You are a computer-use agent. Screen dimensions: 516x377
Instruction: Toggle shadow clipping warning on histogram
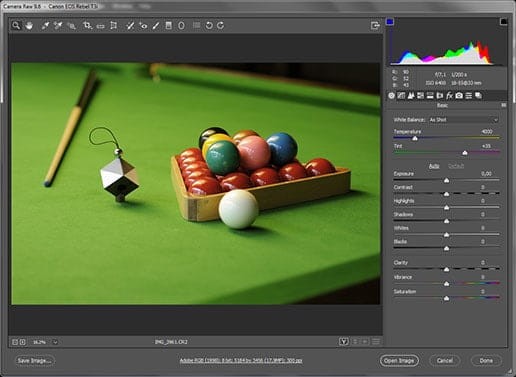pos(390,22)
